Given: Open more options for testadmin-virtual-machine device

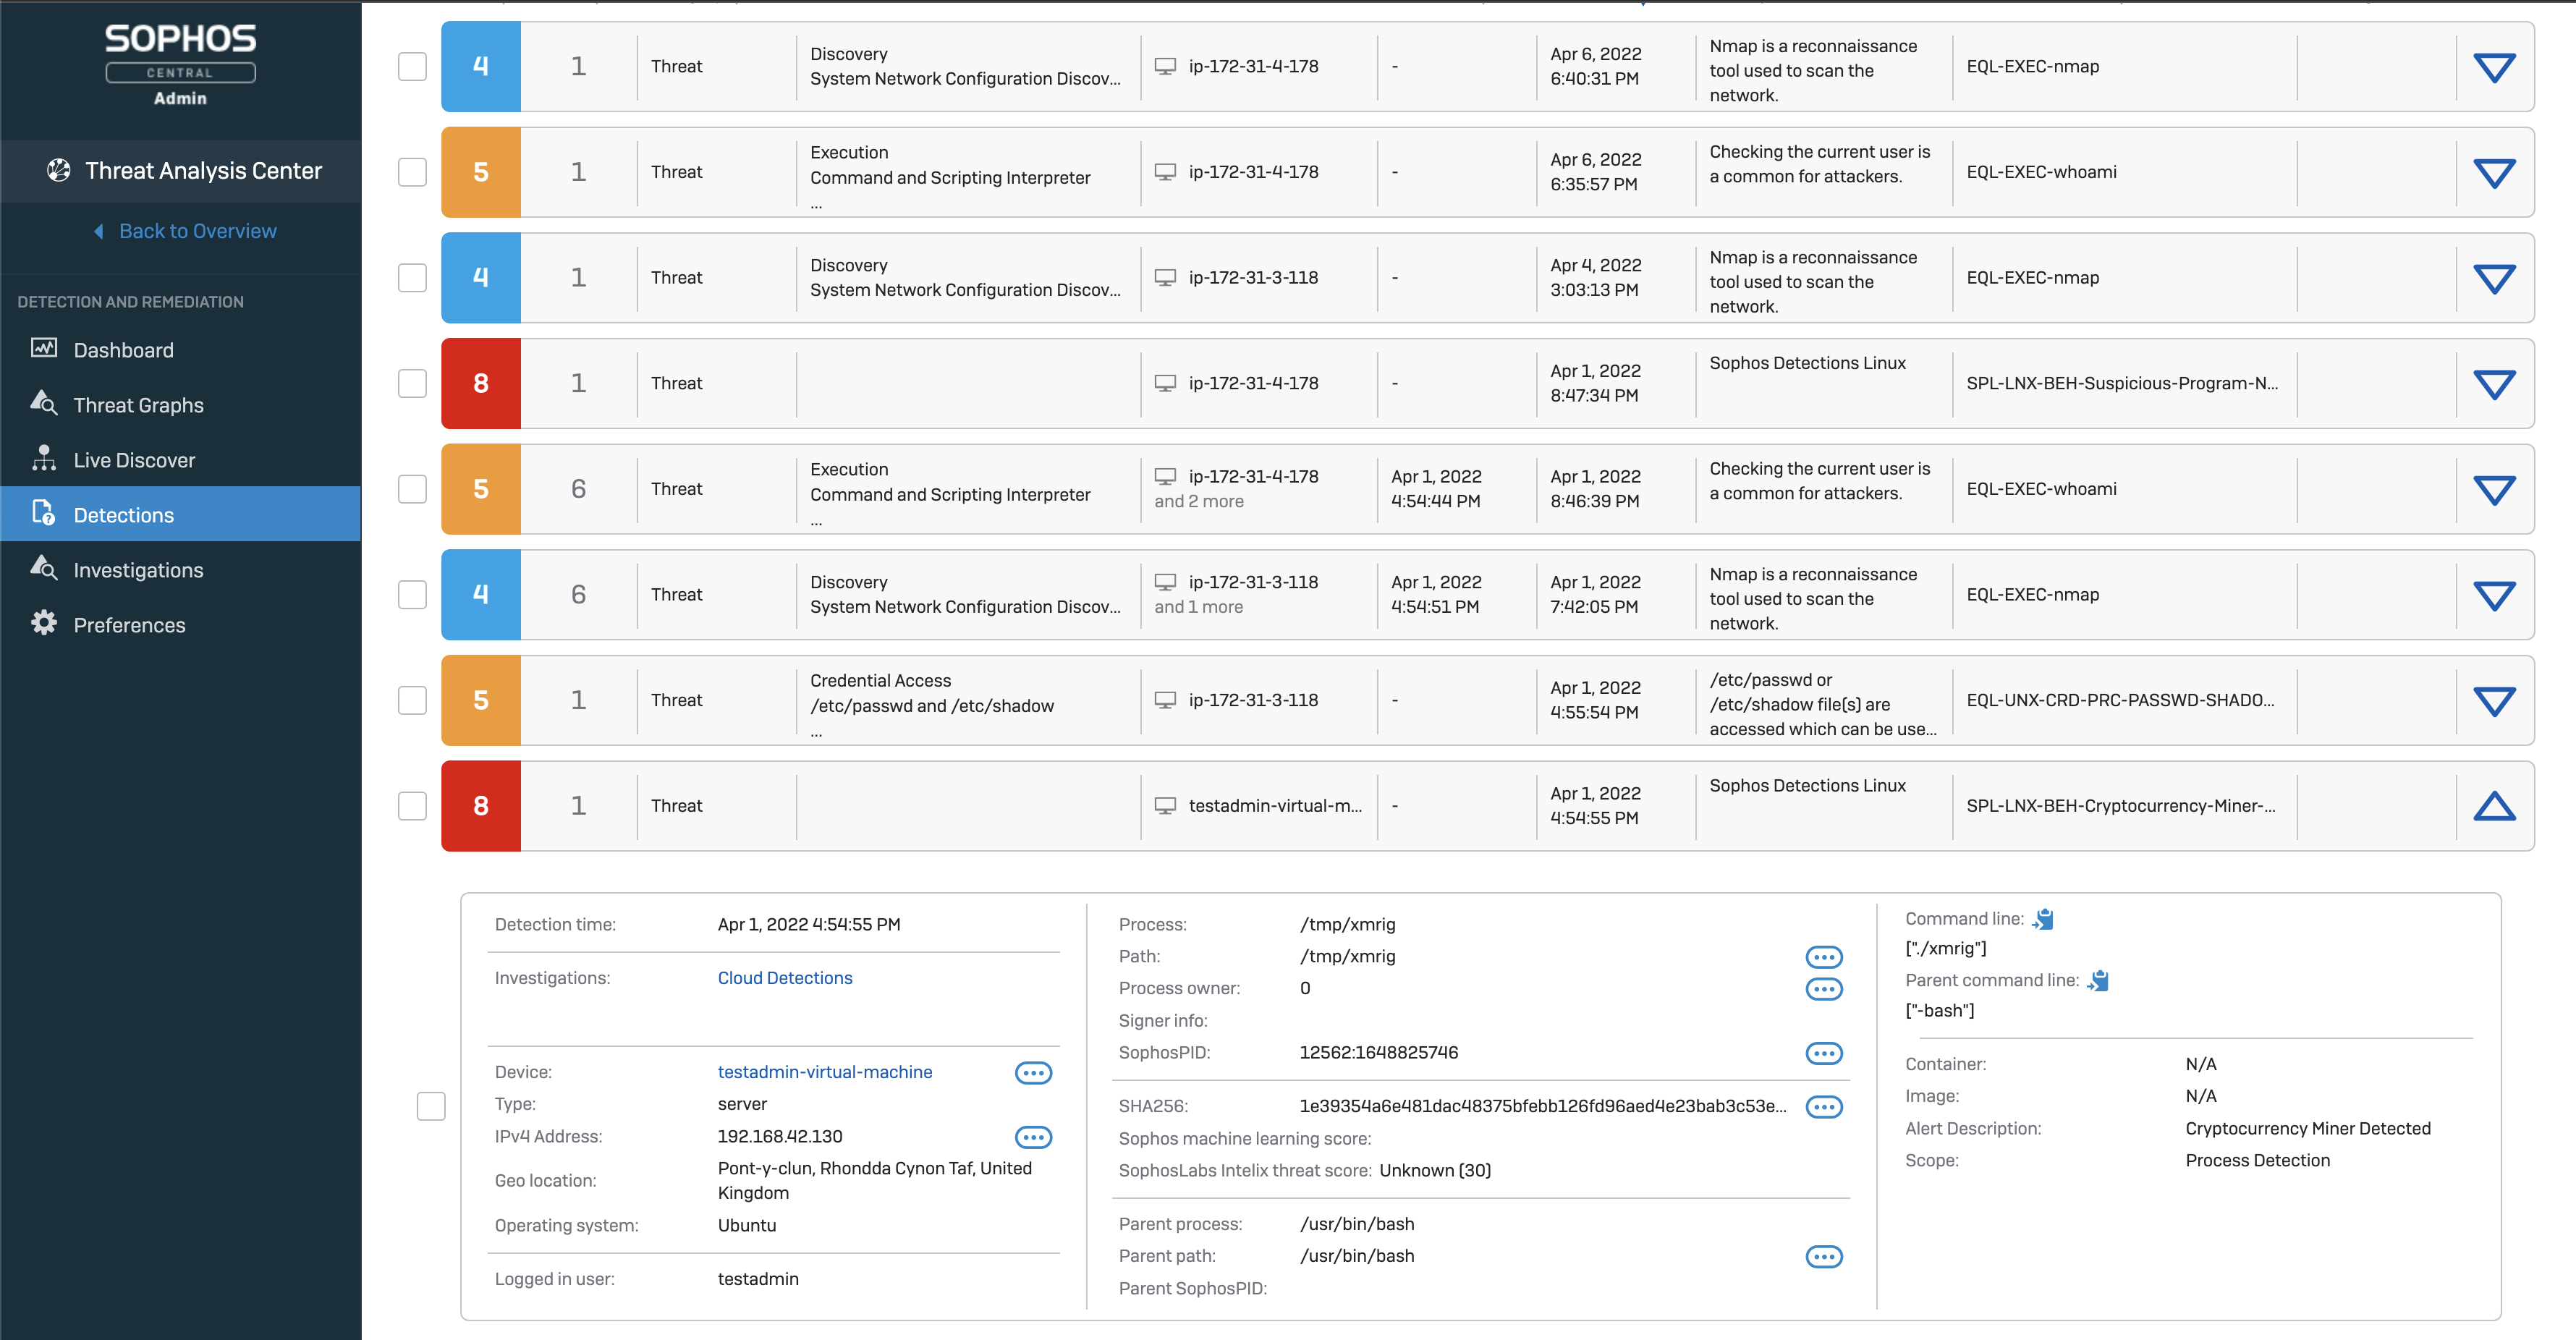Looking at the screenshot, I should [1033, 1073].
